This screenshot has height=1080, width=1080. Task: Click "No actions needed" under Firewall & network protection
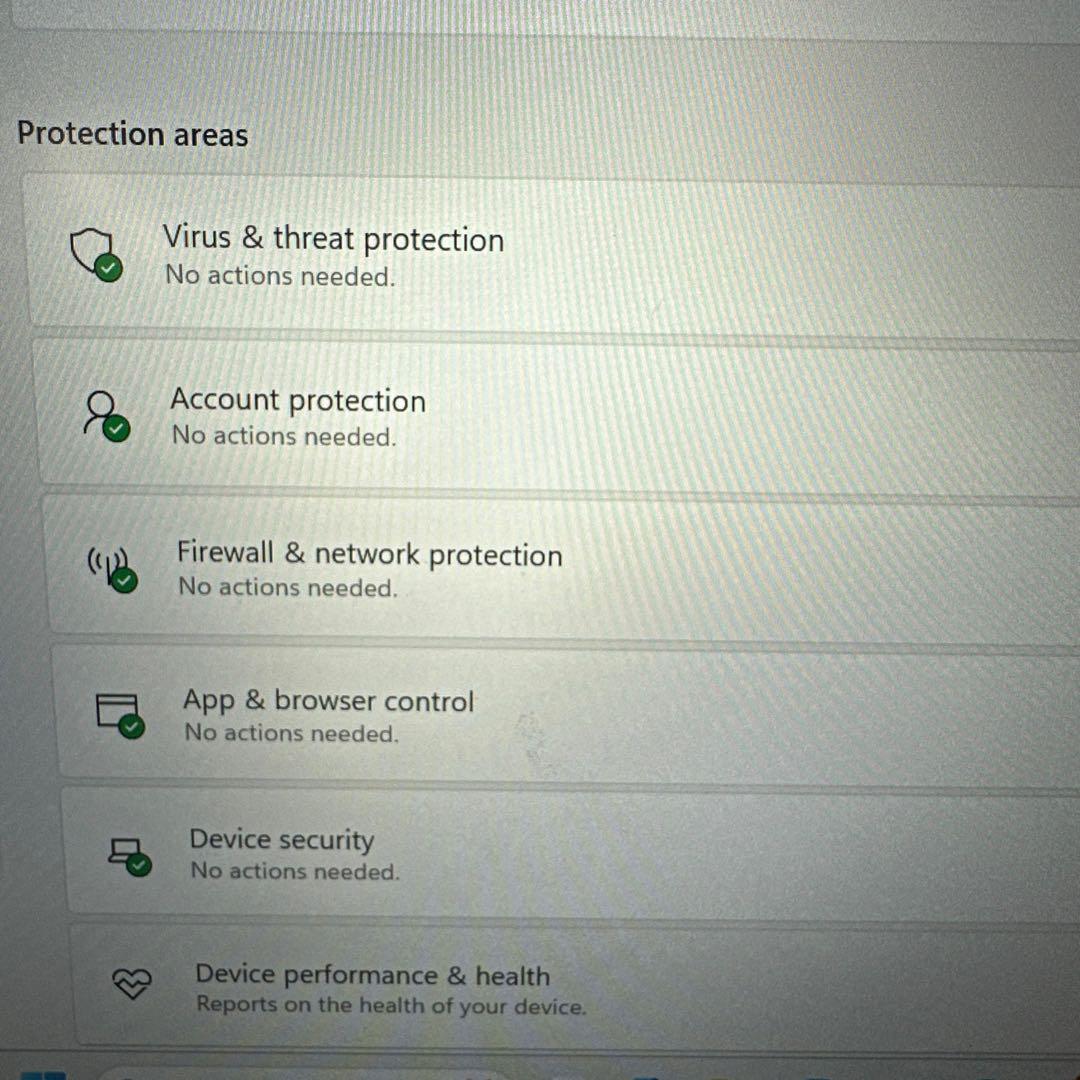(x=288, y=587)
